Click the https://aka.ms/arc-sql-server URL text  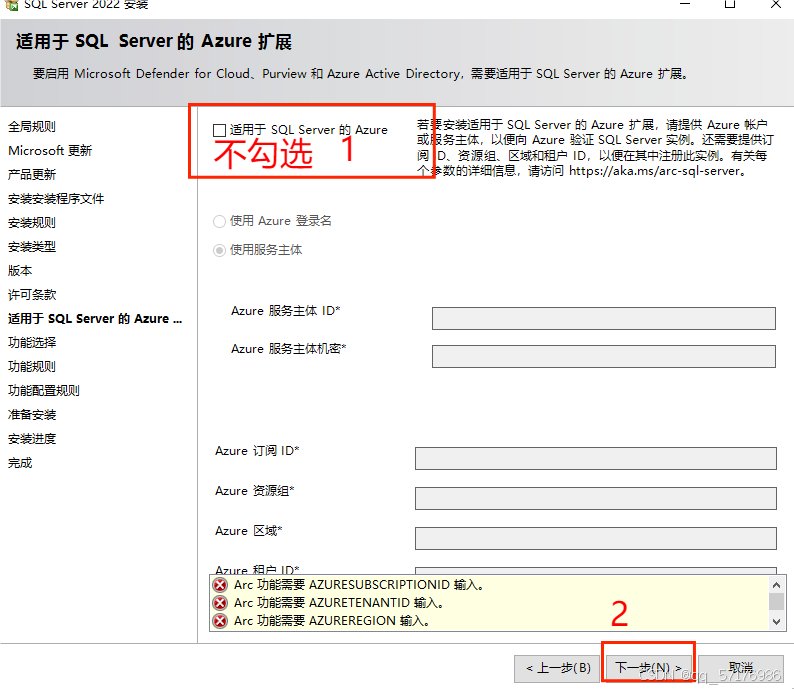click(x=654, y=171)
